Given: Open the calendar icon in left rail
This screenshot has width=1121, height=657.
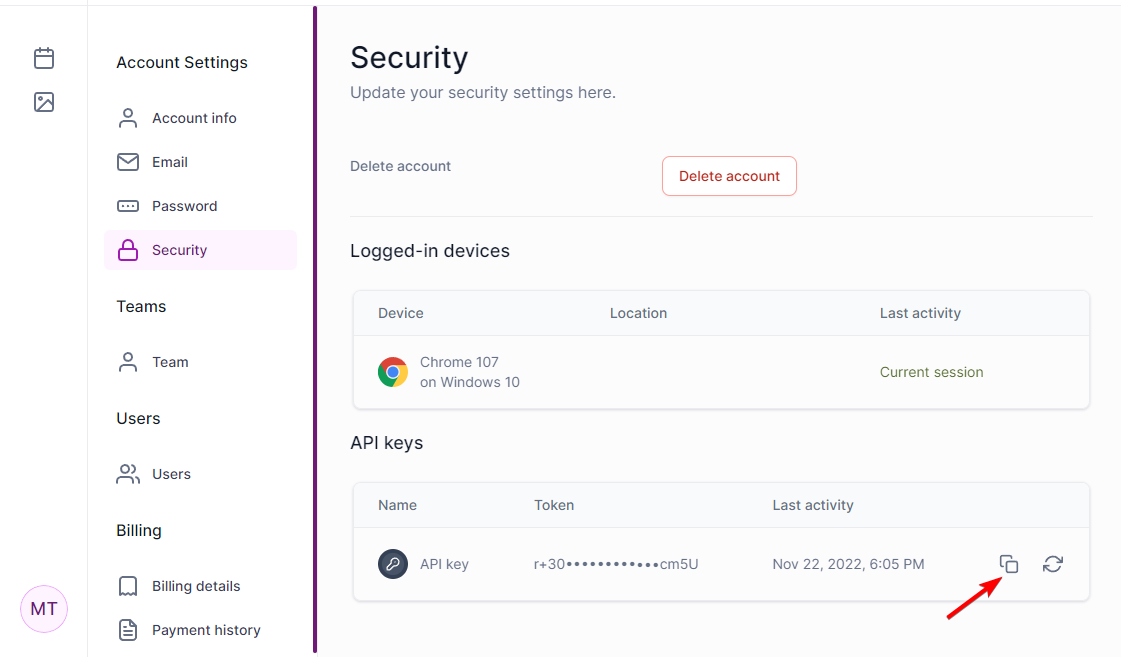Looking at the screenshot, I should point(44,58).
